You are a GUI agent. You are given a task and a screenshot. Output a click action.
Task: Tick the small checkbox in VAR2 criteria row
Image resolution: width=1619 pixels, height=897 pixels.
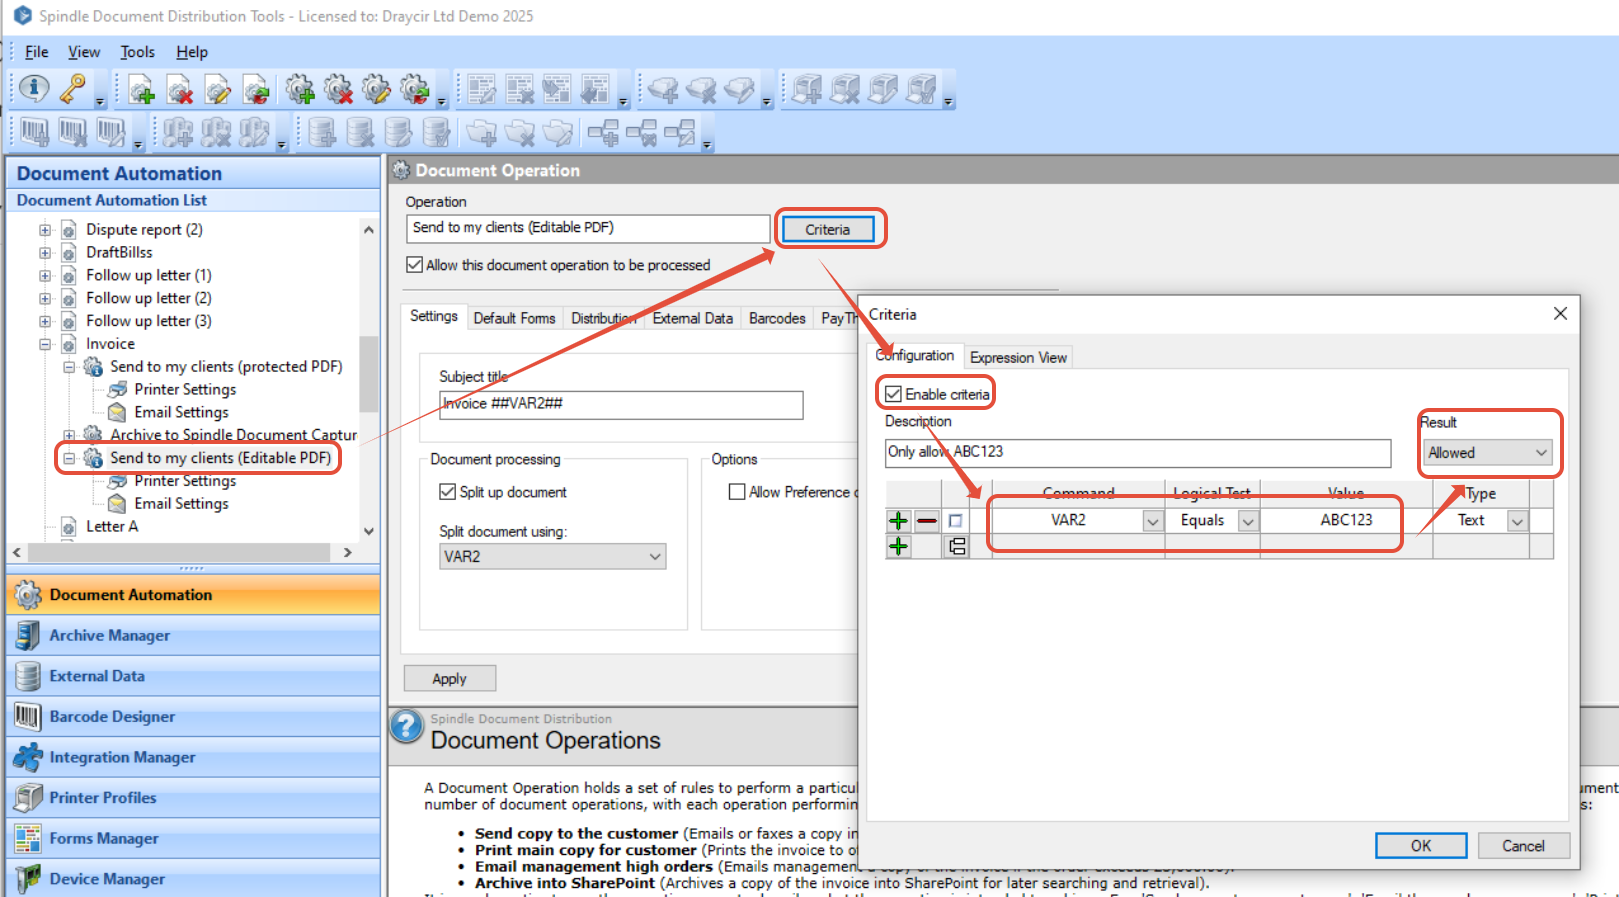coord(955,521)
